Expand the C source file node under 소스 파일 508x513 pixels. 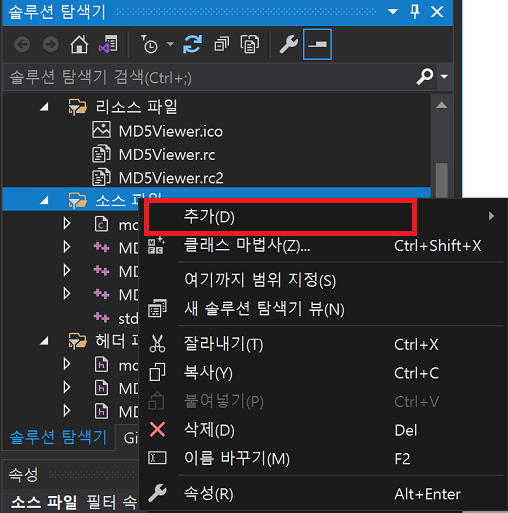tap(67, 224)
